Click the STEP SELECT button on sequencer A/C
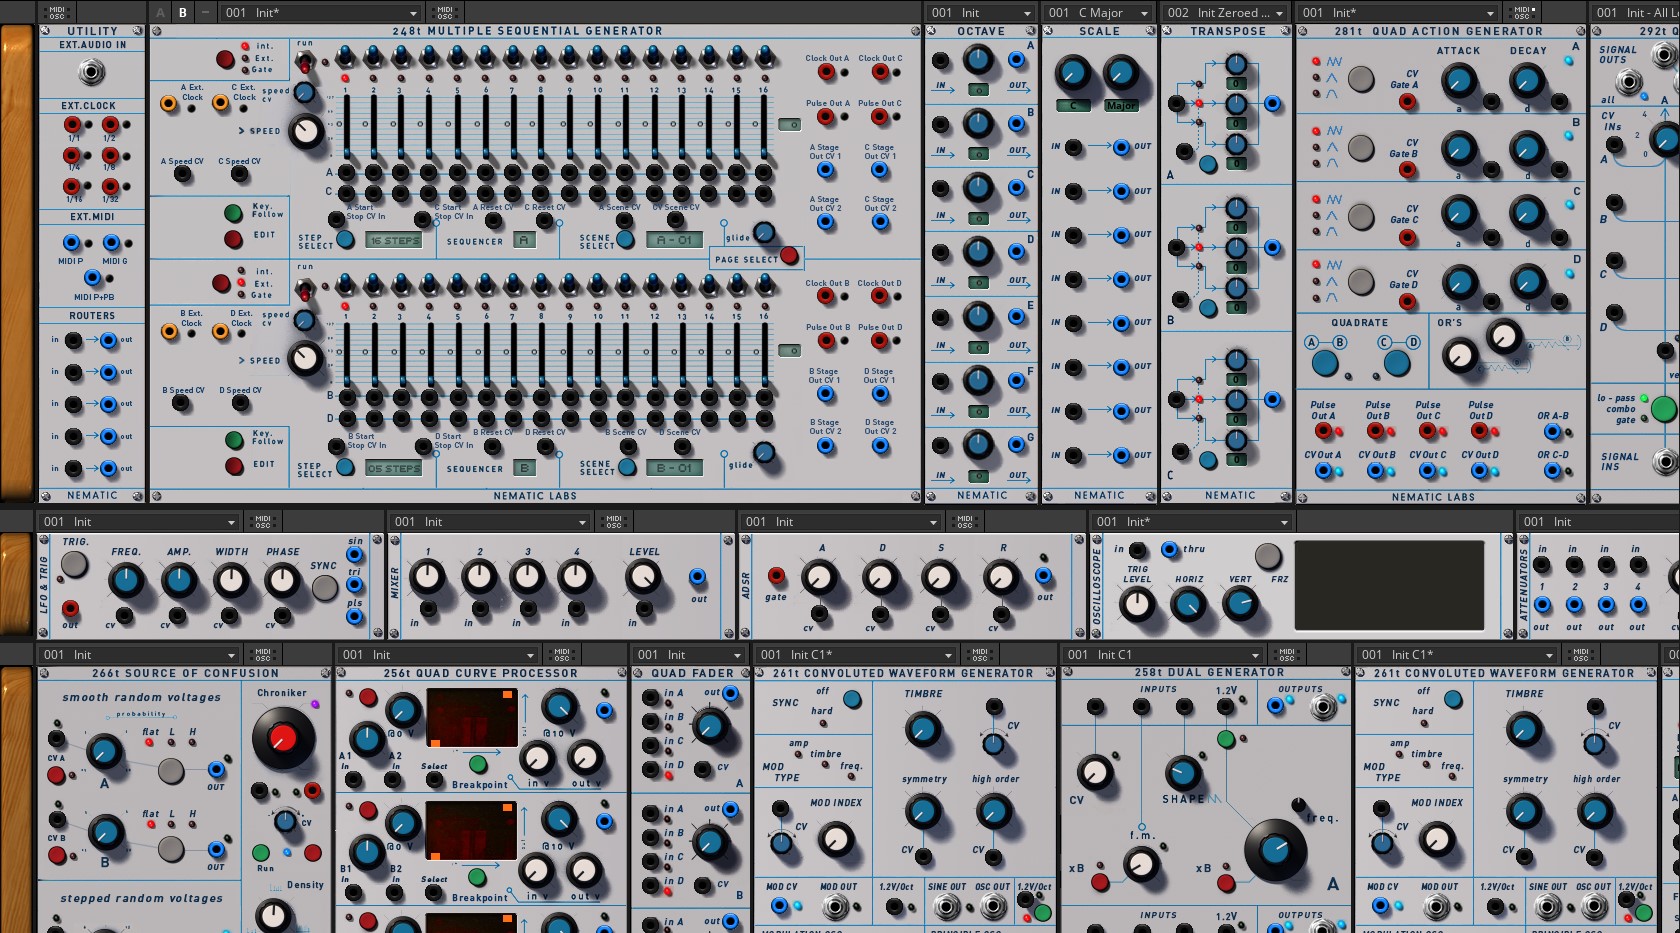 pyautogui.click(x=345, y=240)
